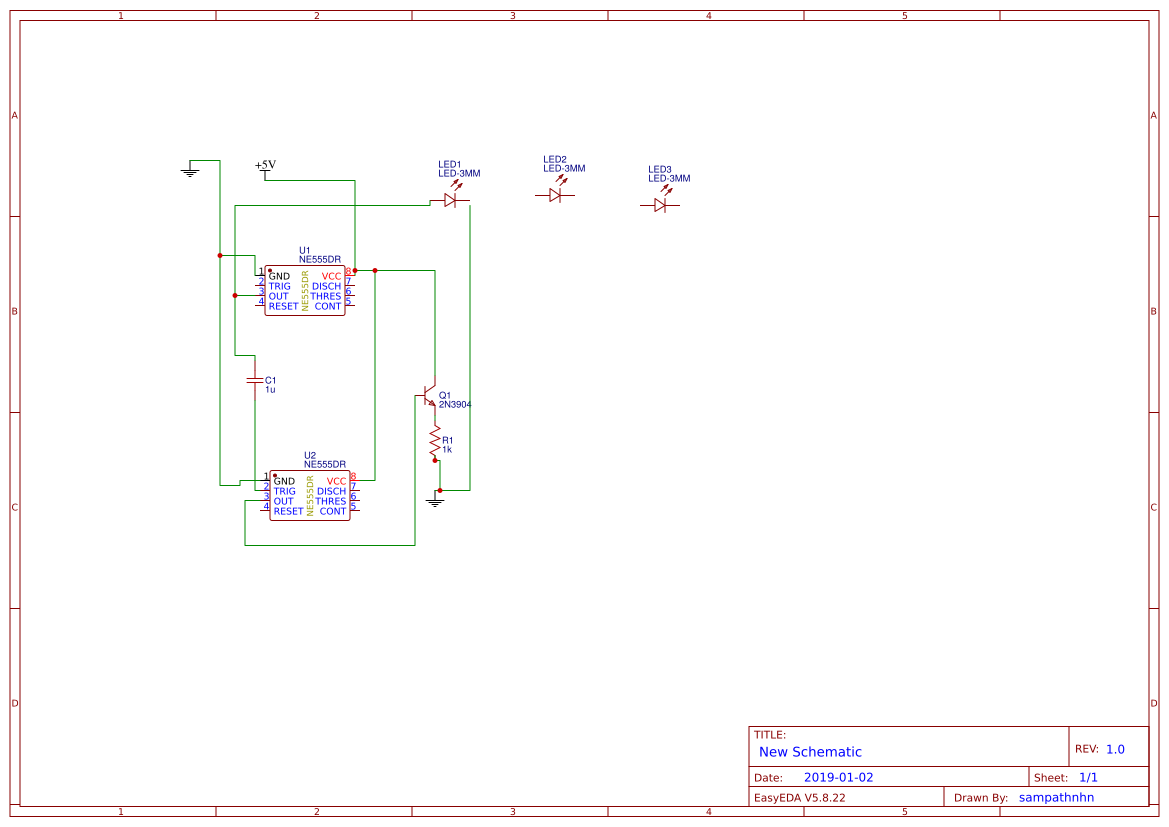The width and height of the screenshot is (1169, 827).
Task: Select the R1 resistor symbol
Action: click(435, 441)
